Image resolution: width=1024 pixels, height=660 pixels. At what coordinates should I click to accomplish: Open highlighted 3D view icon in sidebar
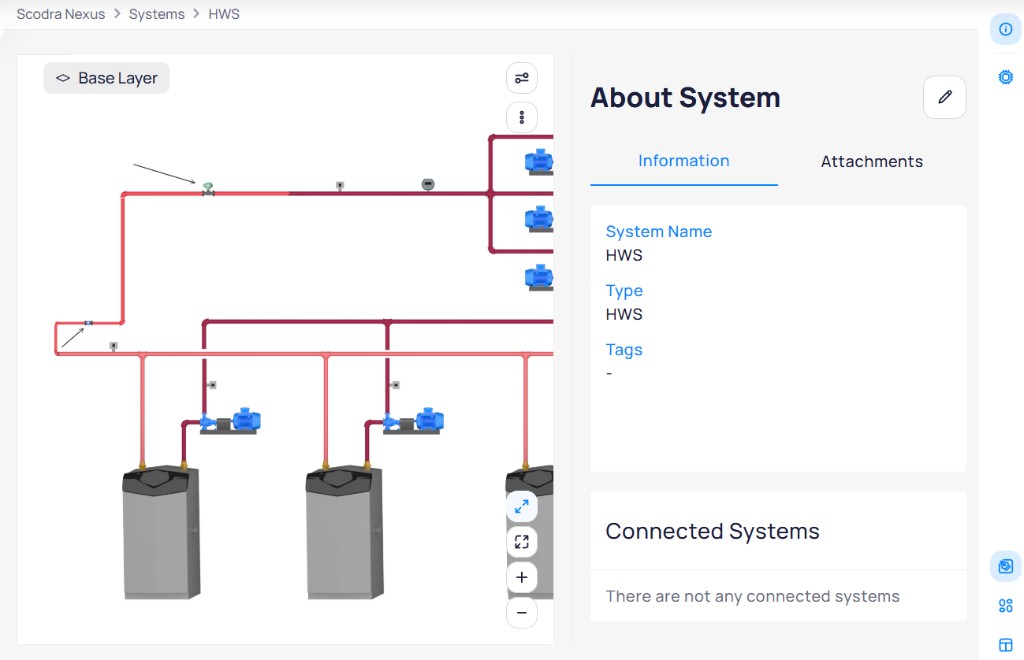(x=1006, y=566)
